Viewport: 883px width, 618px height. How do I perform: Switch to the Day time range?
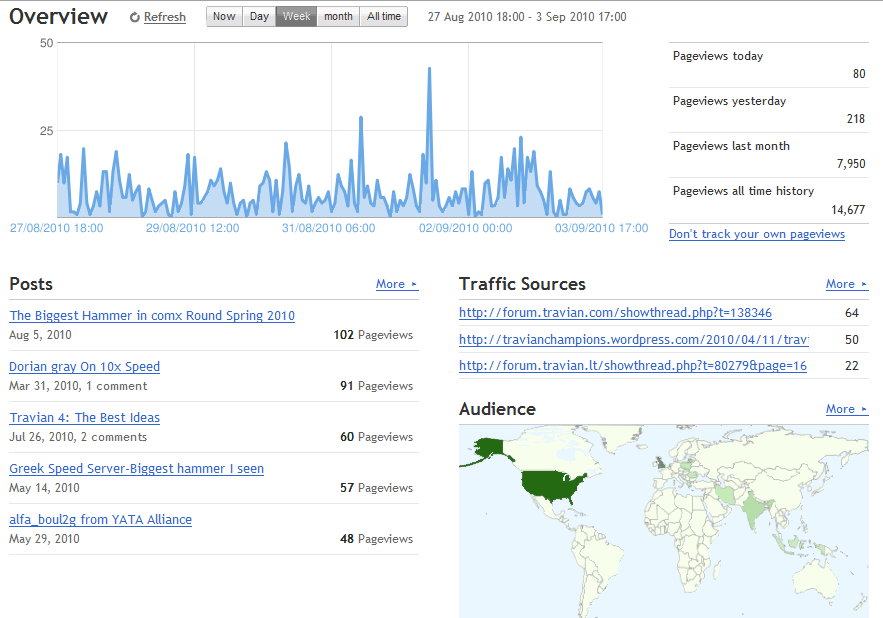[x=259, y=17]
